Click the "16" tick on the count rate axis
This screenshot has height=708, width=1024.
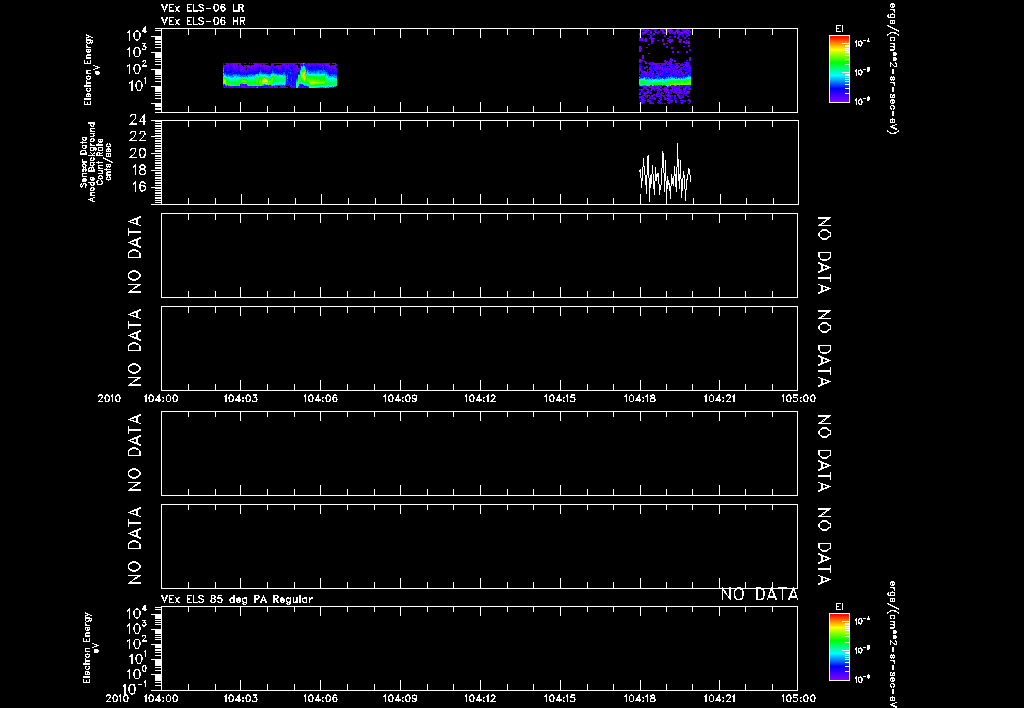click(138, 187)
